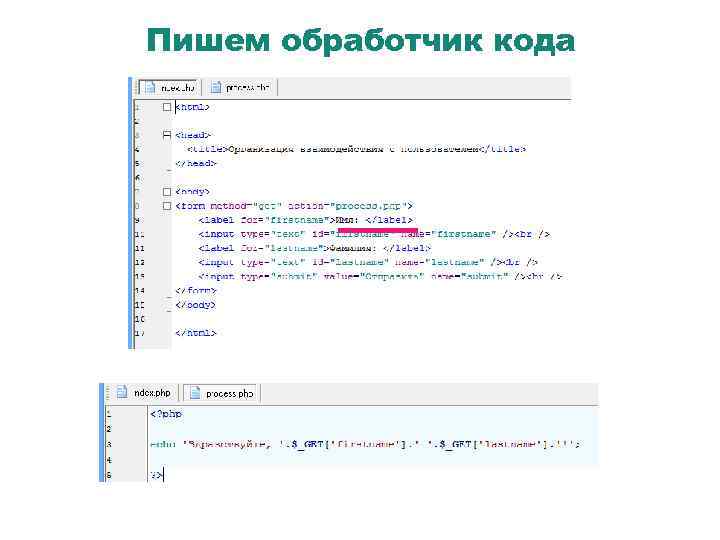Select process.php tab in lower editor
The height and width of the screenshot is (540, 720).
click(221, 393)
